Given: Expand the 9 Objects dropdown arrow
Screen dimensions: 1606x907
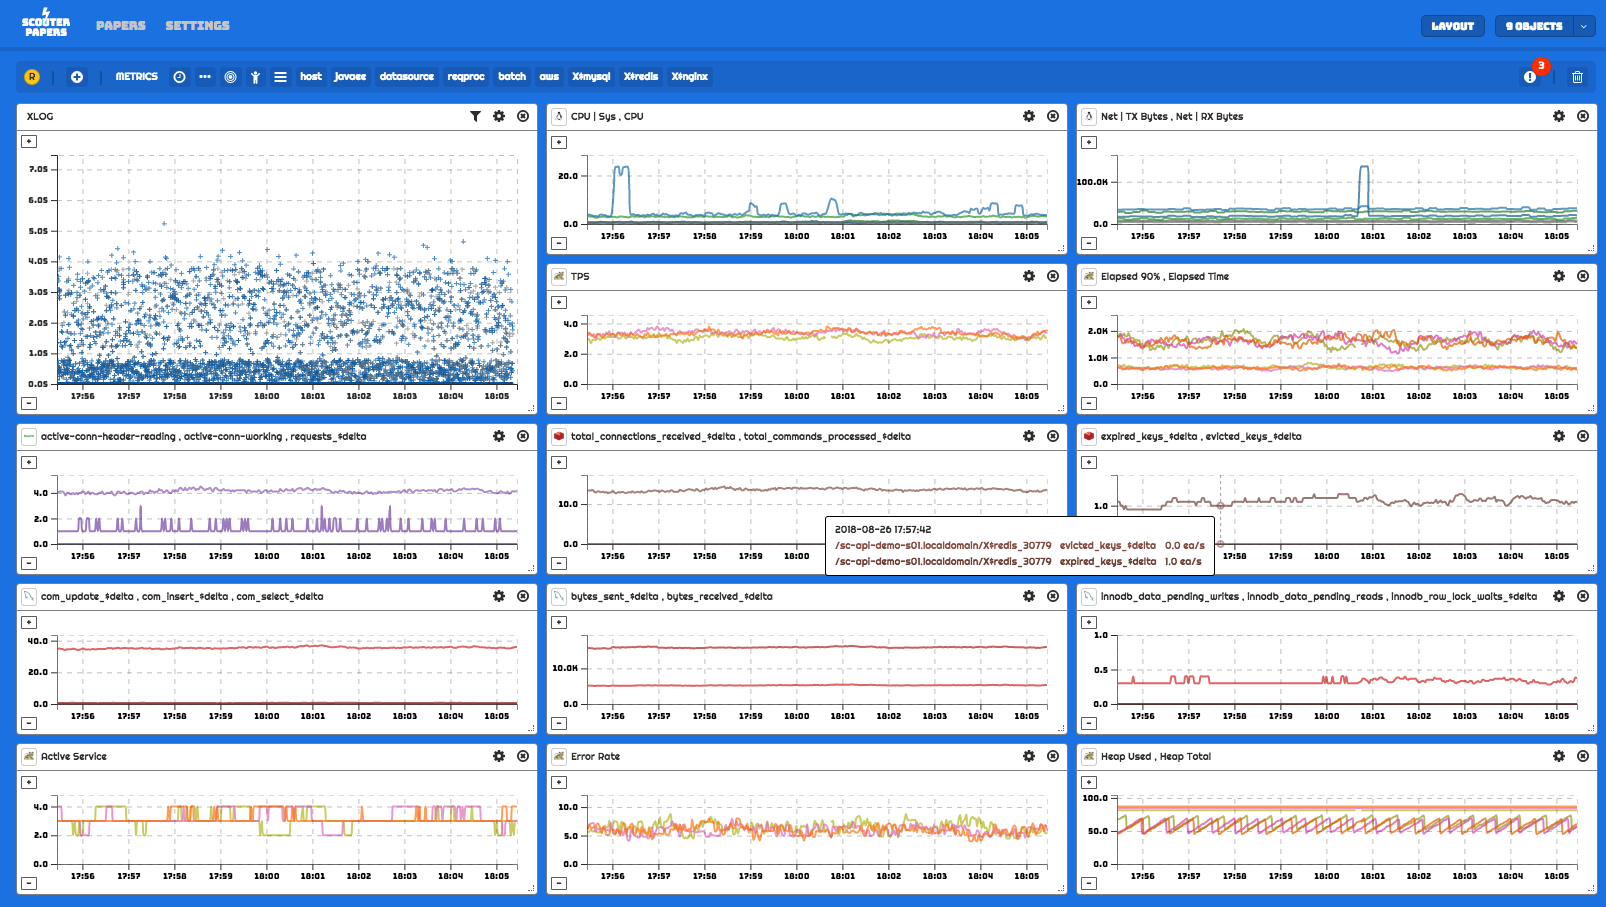Looking at the screenshot, I should pyautogui.click(x=1584, y=26).
